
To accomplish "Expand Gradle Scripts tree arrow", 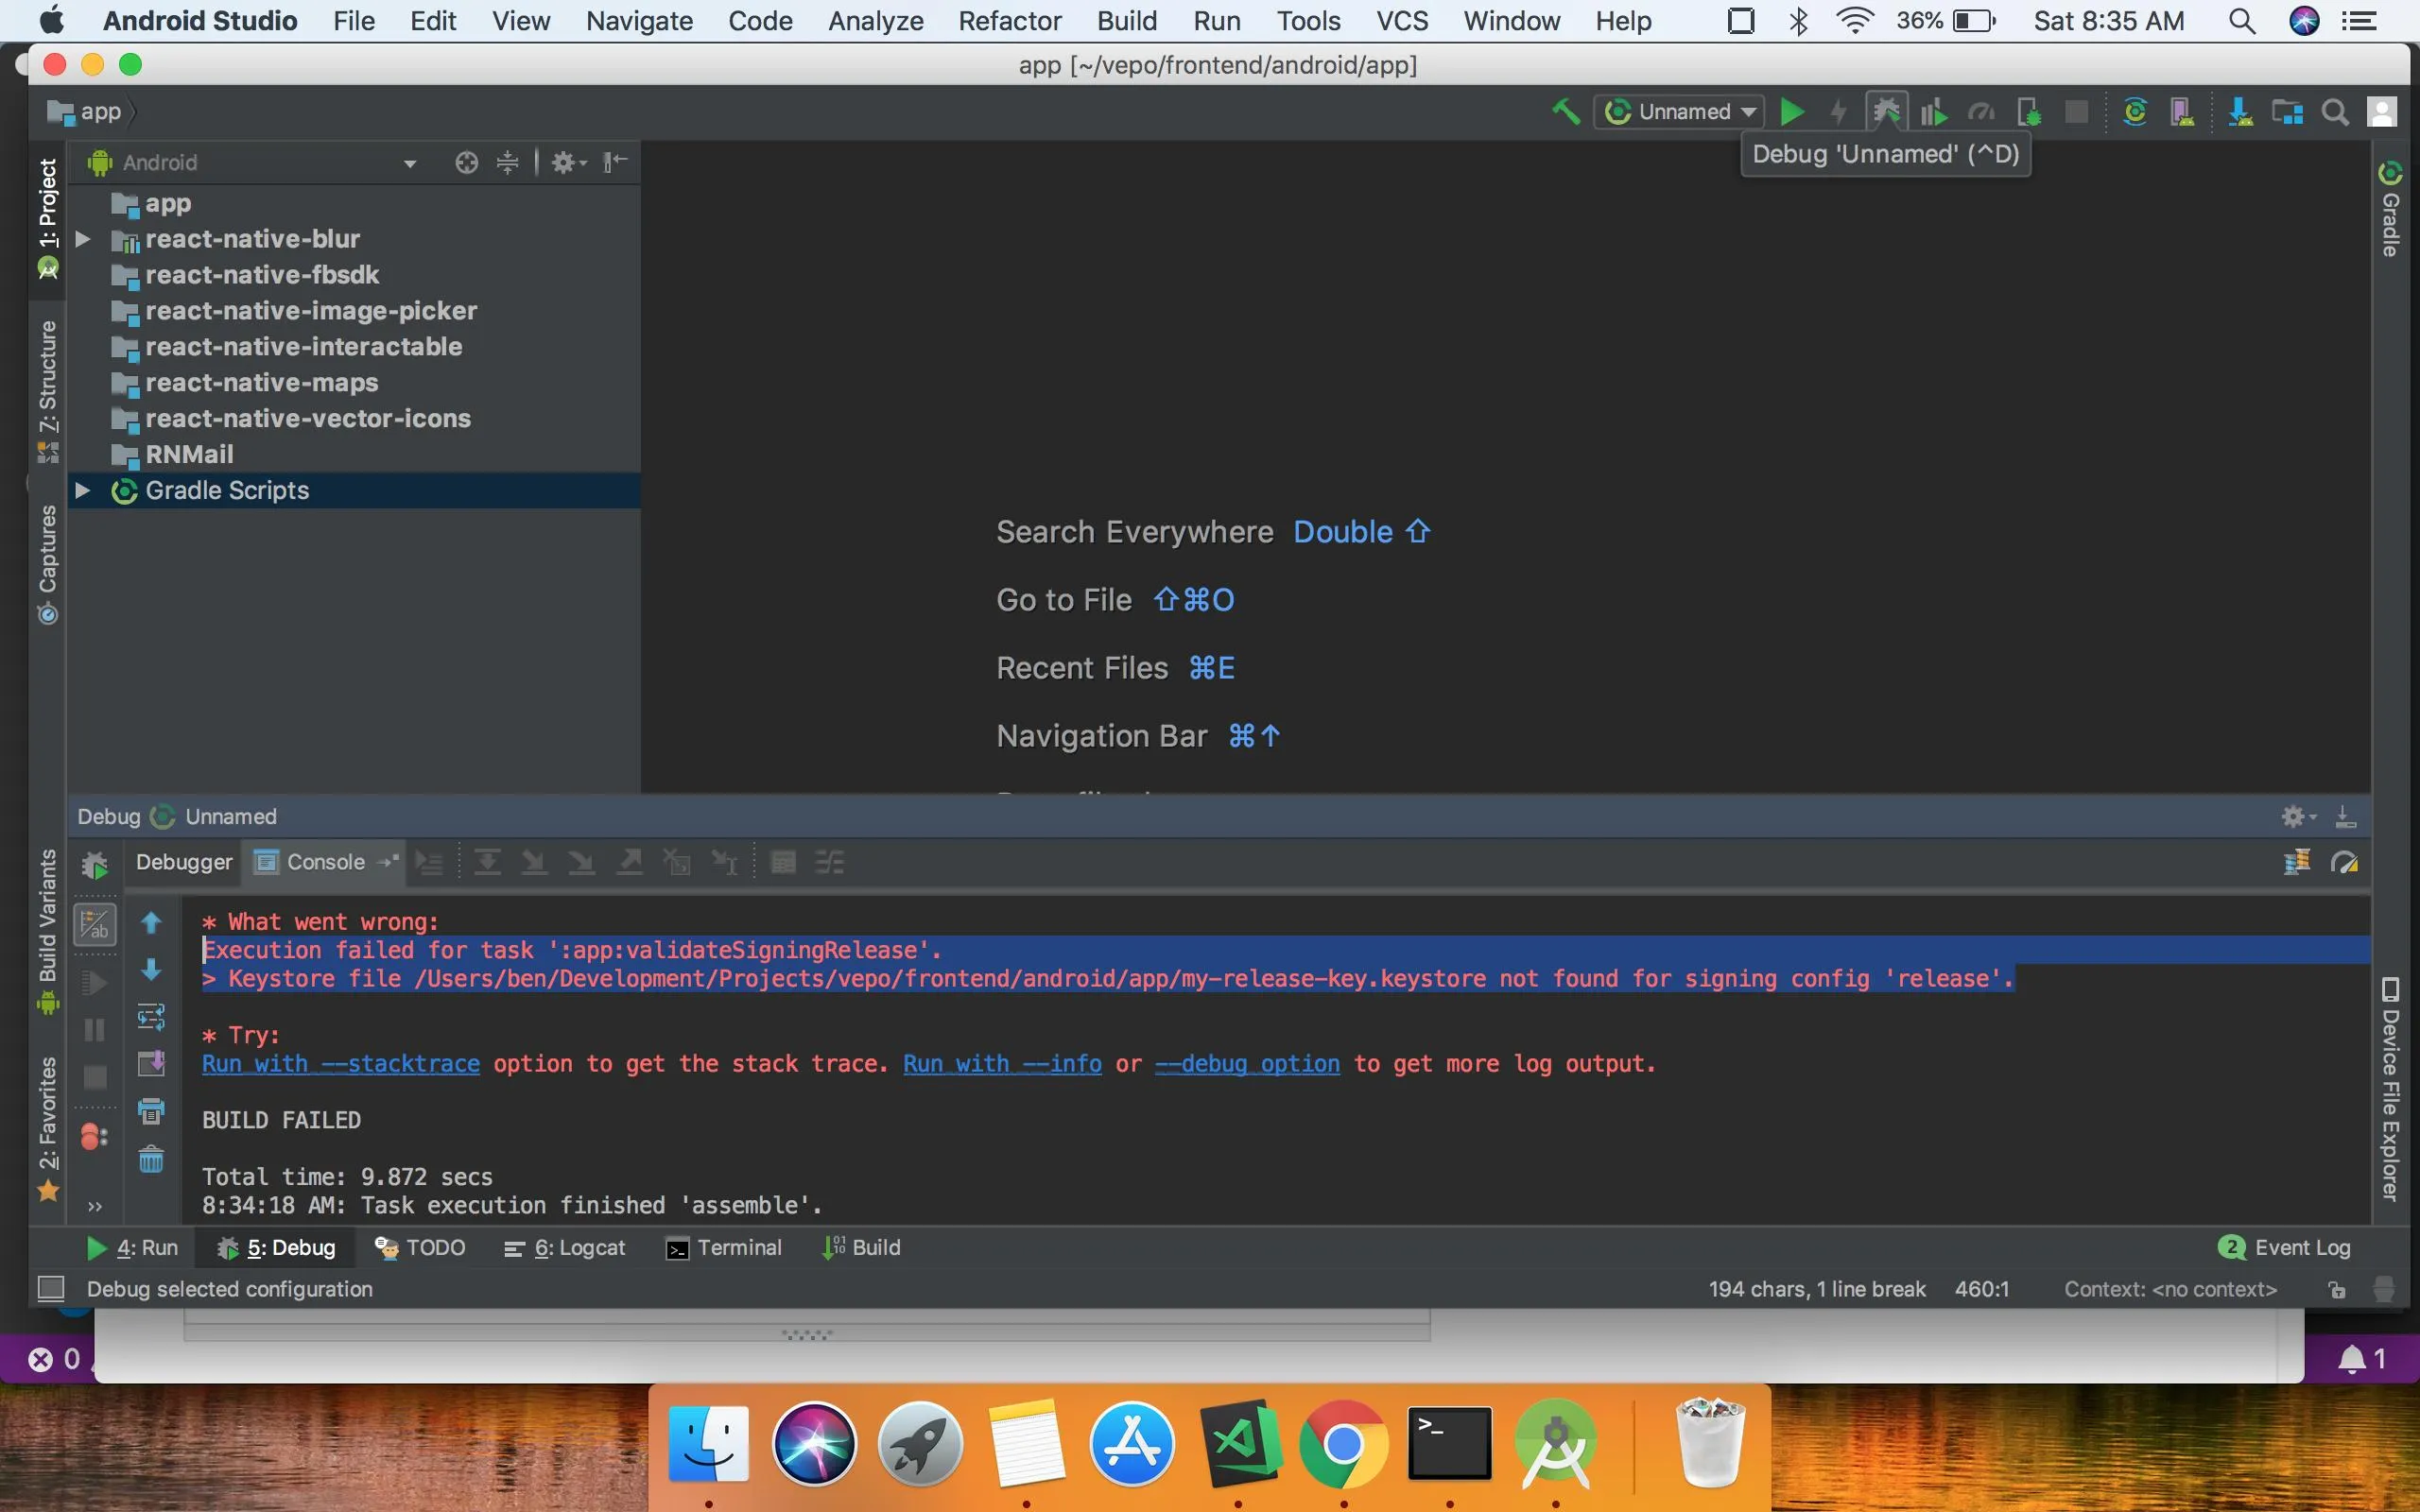I will pyautogui.click(x=83, y=490).
